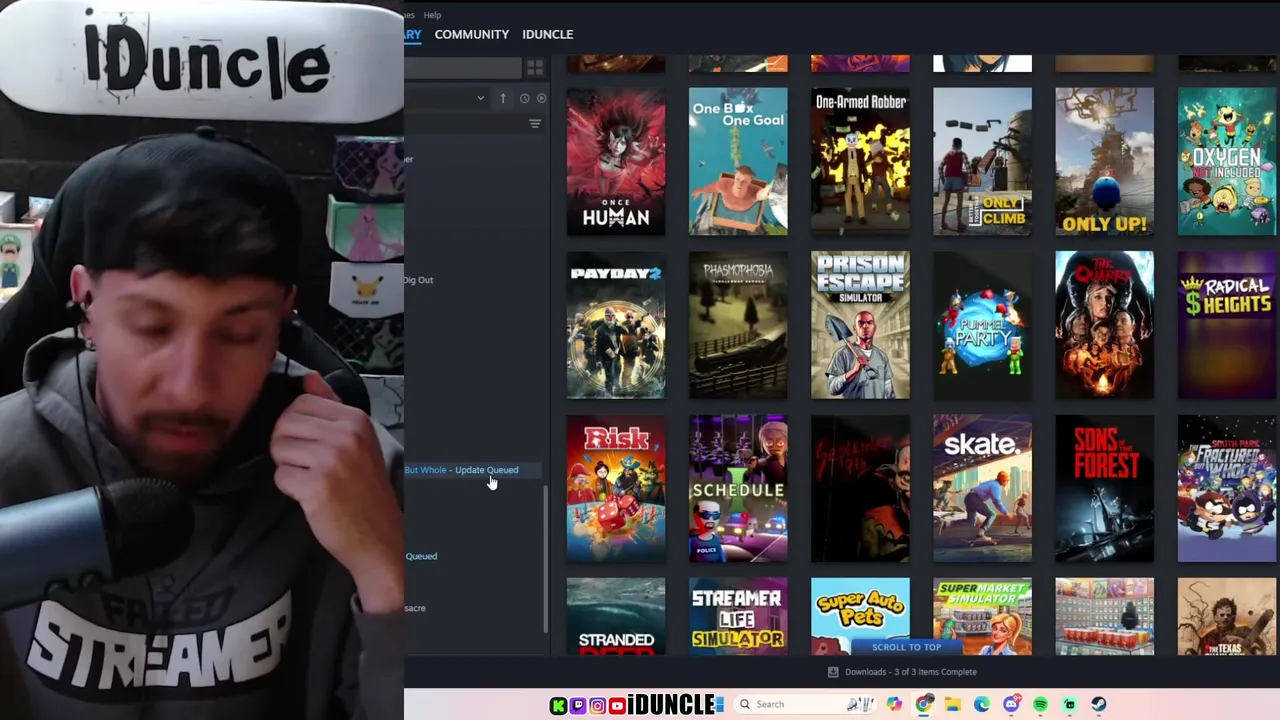Switch to Google Chrome on taskbar
The height and width of the screenshot is (720, 1280).
[923, 704]
